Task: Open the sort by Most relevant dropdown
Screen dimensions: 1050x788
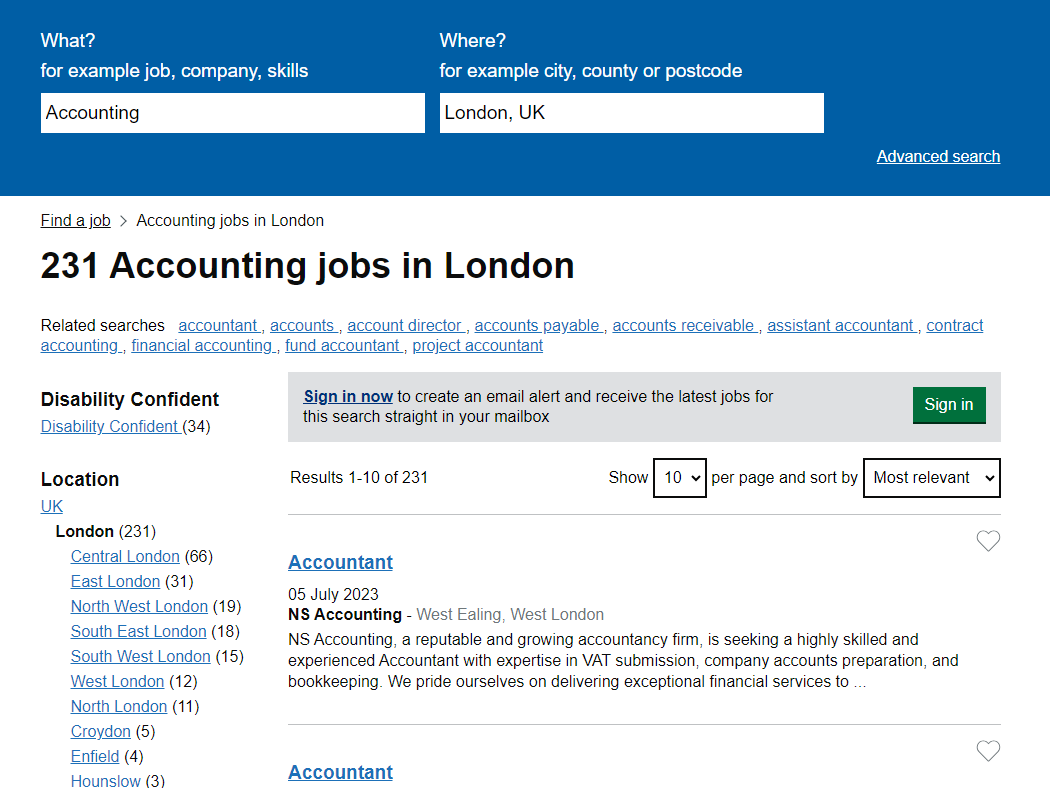Action: click(931, 478)
